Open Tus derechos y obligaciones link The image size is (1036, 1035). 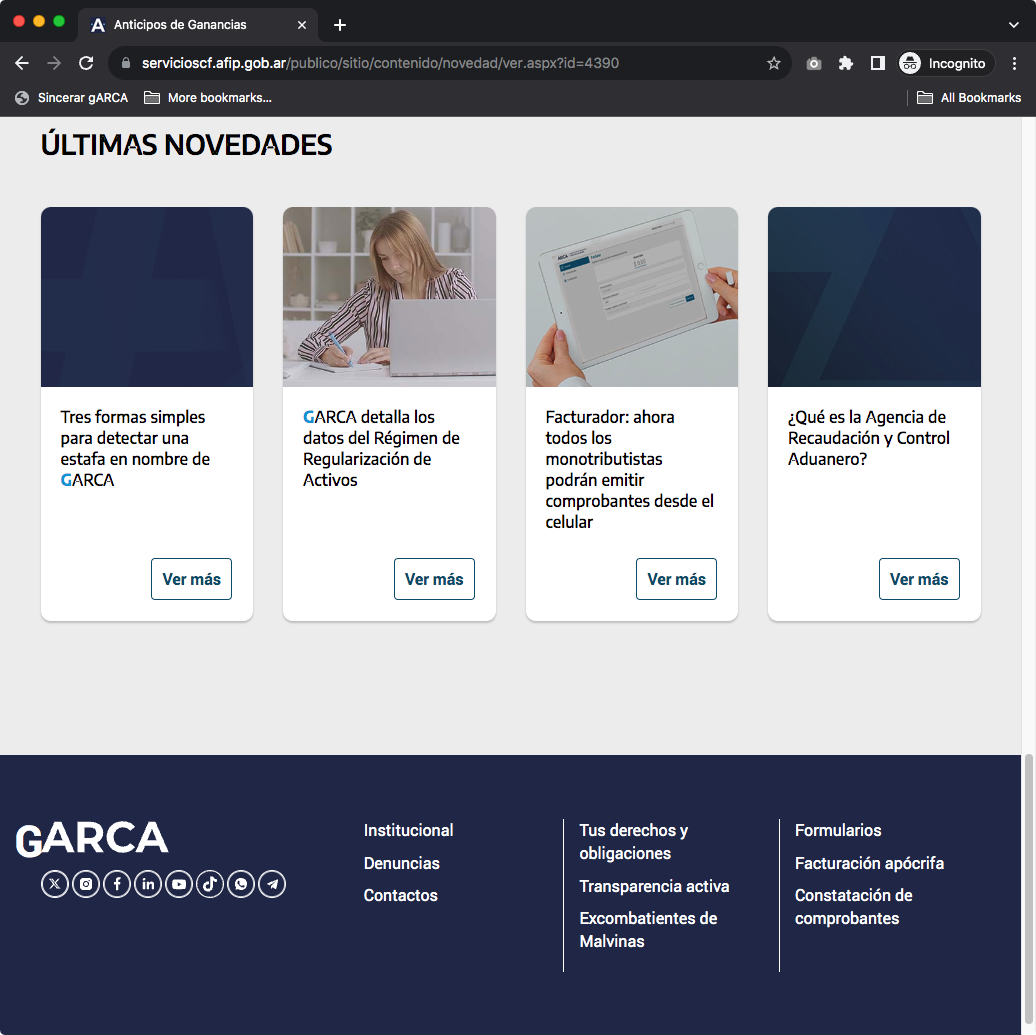[634, 841]
